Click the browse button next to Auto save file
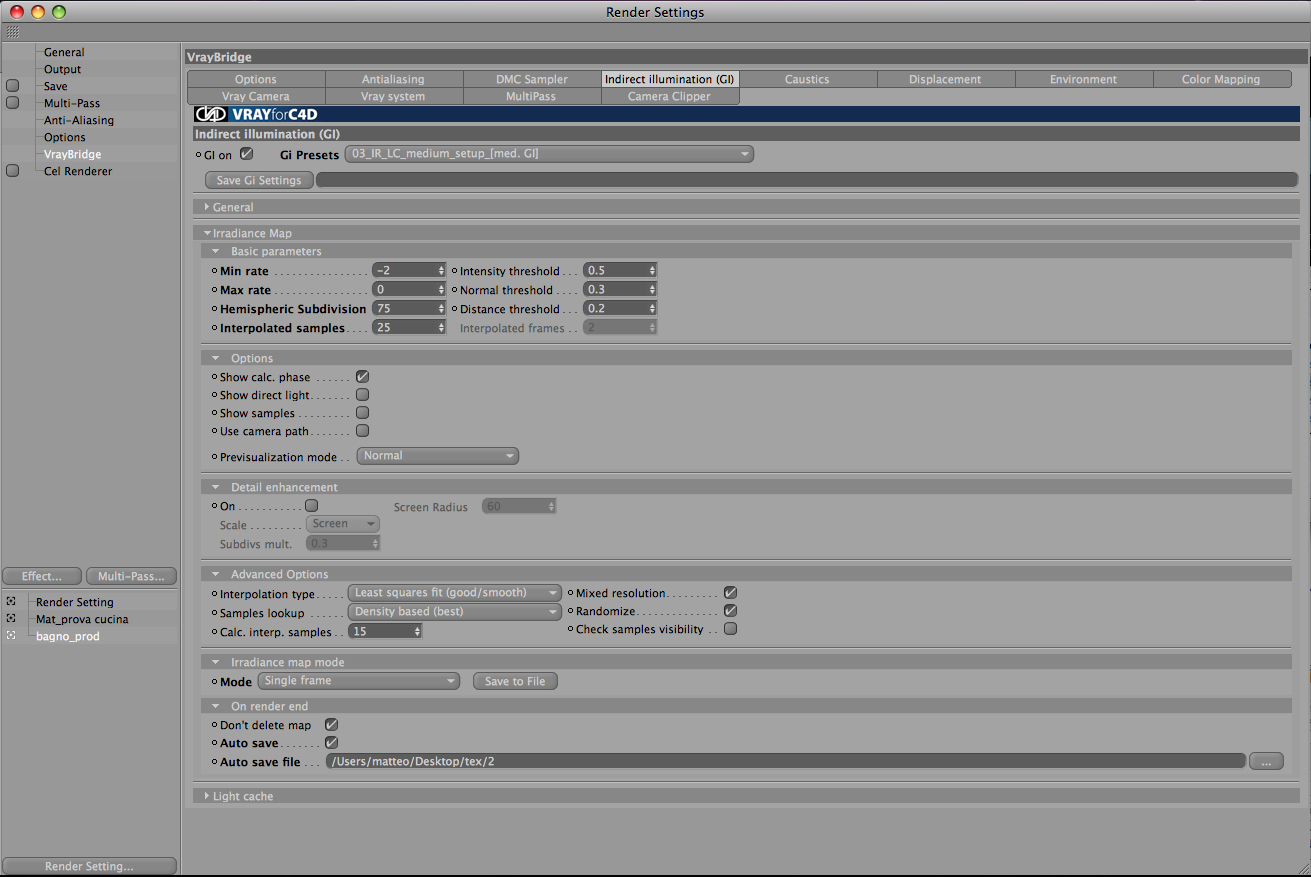The width and height of the screenshot is (1311, 877). [1266, 761]
